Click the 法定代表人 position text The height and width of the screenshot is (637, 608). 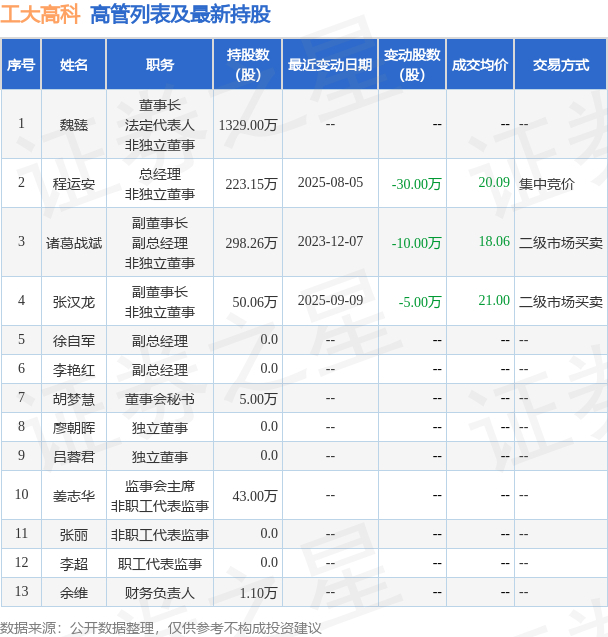[160, 124]
